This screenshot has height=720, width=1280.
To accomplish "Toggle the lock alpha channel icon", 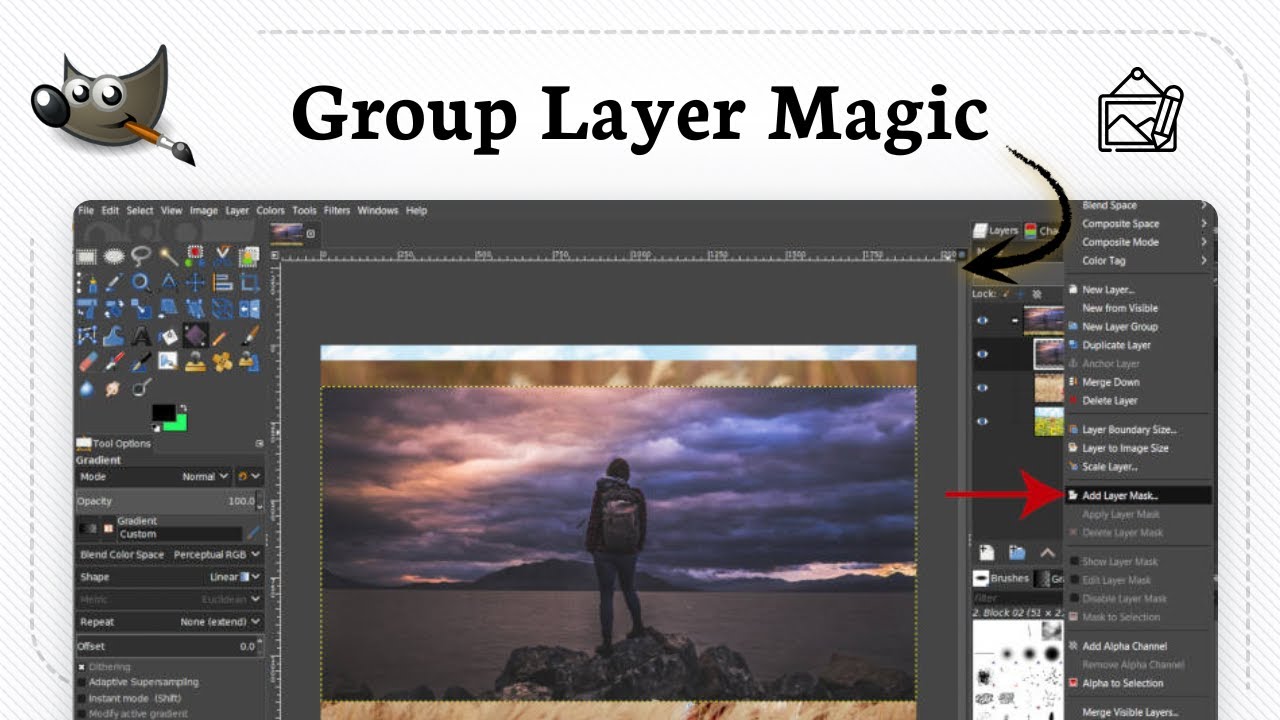I will (x=1036, y=294).
